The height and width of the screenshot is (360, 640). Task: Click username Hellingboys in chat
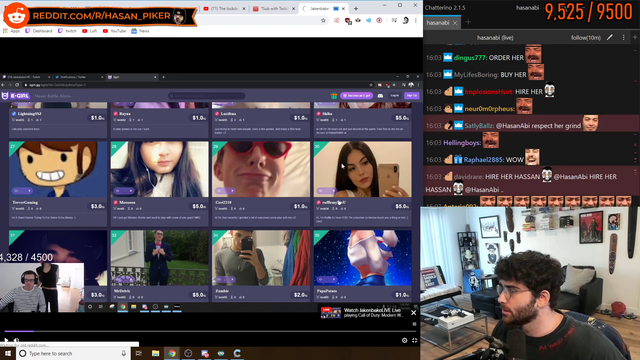462,143
